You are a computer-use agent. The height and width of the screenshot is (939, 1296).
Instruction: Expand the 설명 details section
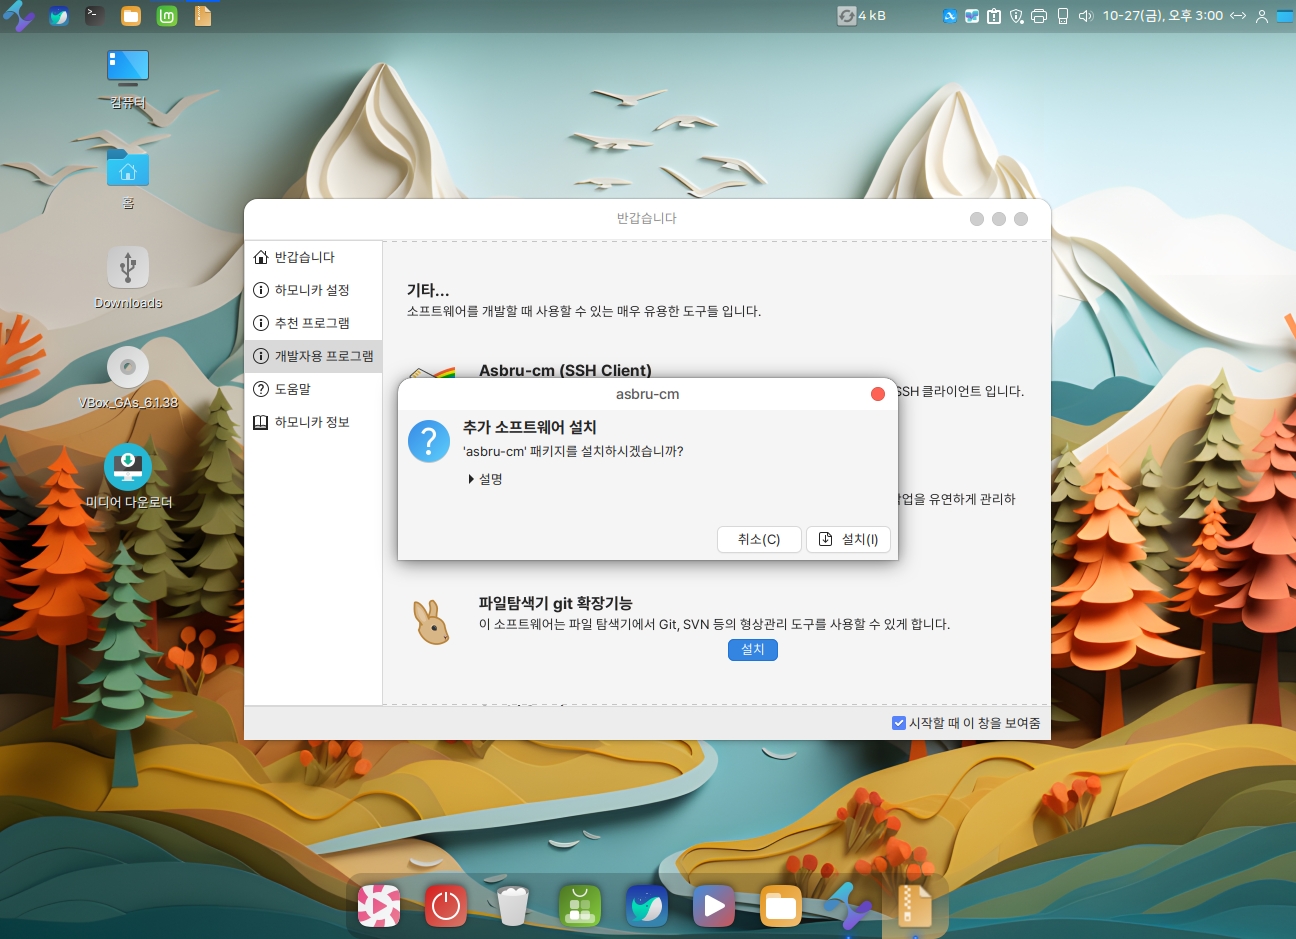pos(486,479)
